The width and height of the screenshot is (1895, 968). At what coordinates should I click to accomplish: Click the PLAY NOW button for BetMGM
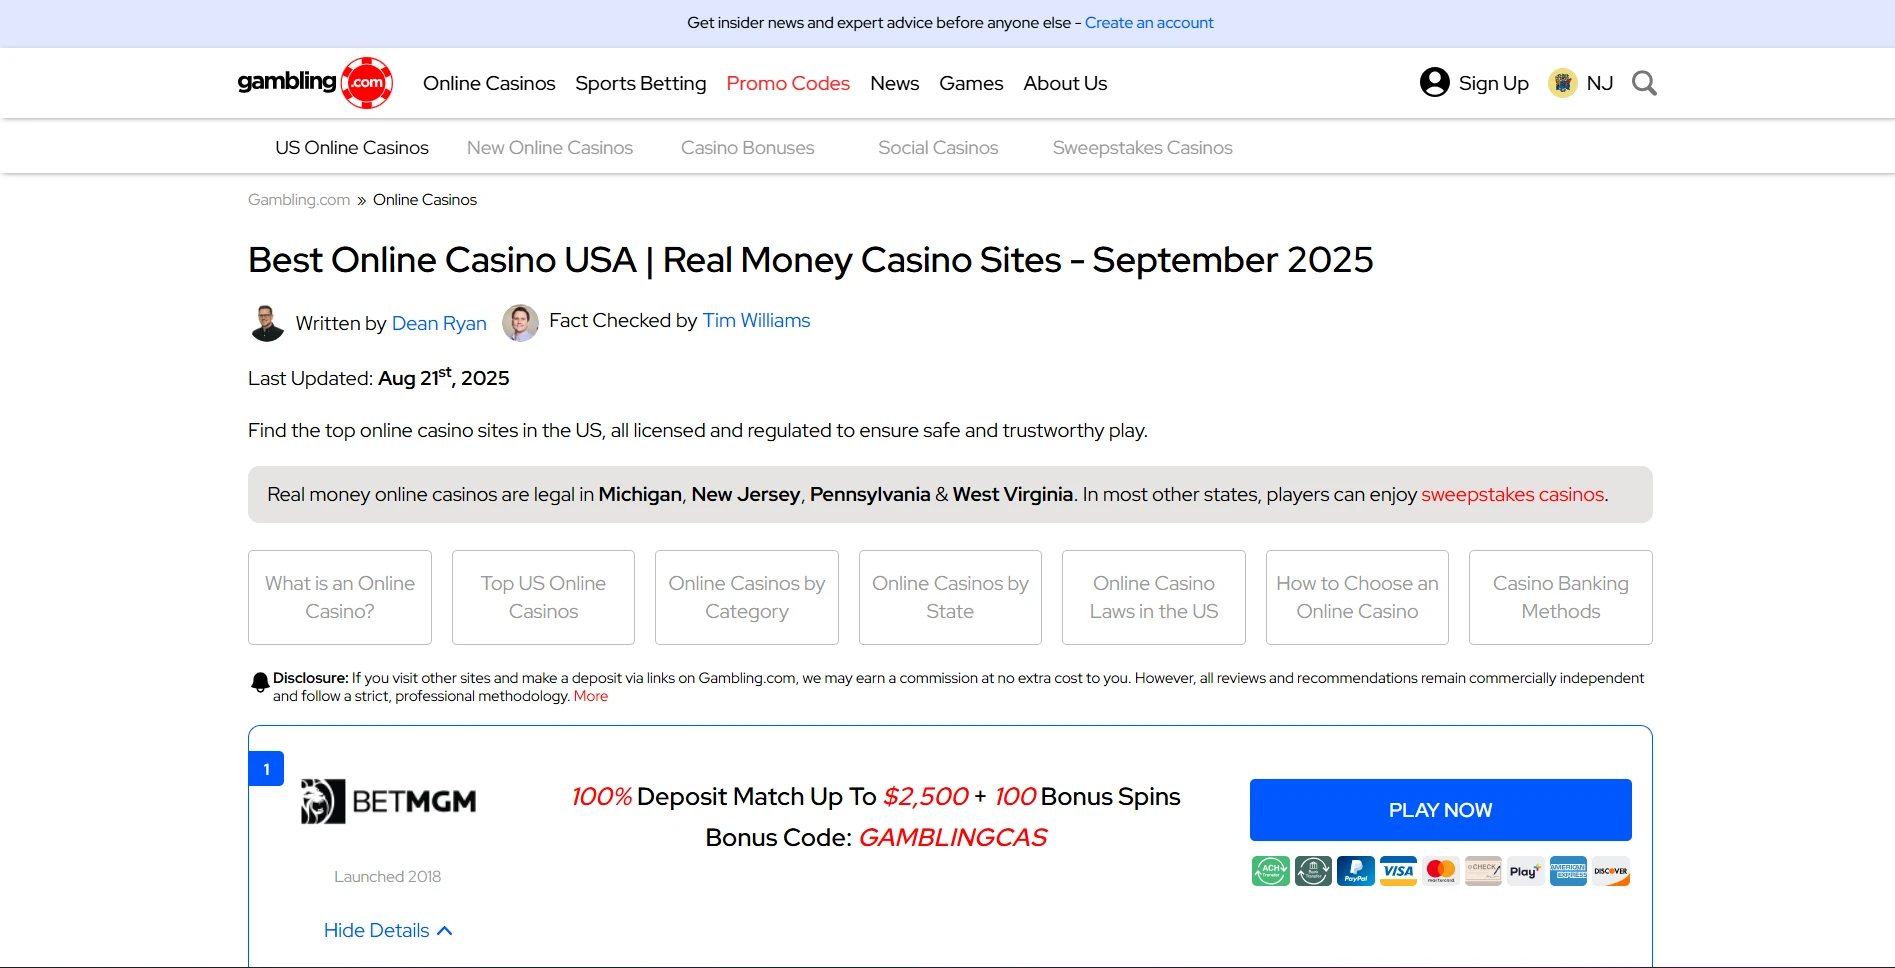pyautogui.click(x=1440, y=809)
